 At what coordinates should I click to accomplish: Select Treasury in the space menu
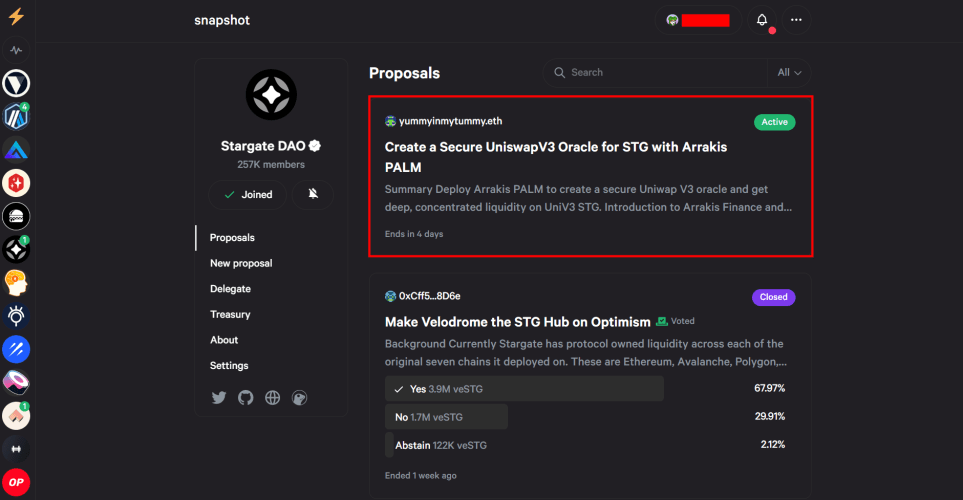230,314
